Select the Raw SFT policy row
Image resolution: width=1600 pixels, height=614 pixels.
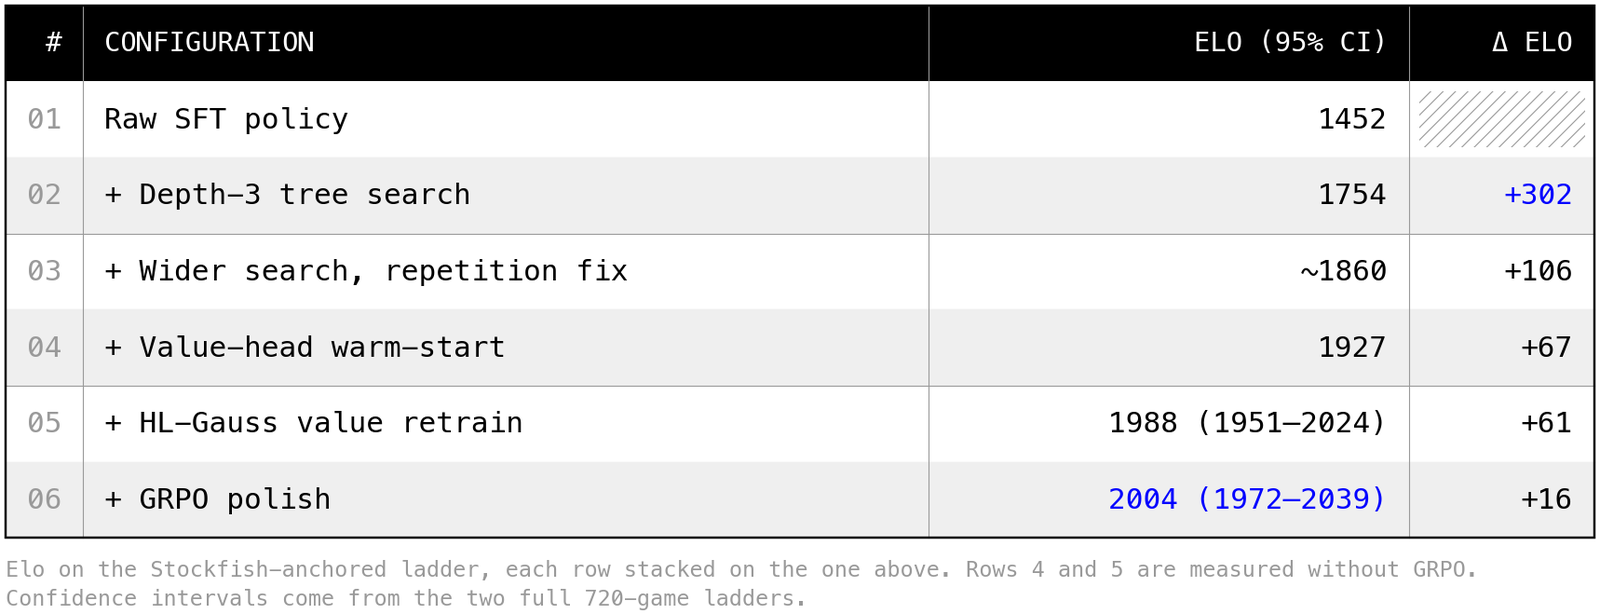tap(799, 119)
